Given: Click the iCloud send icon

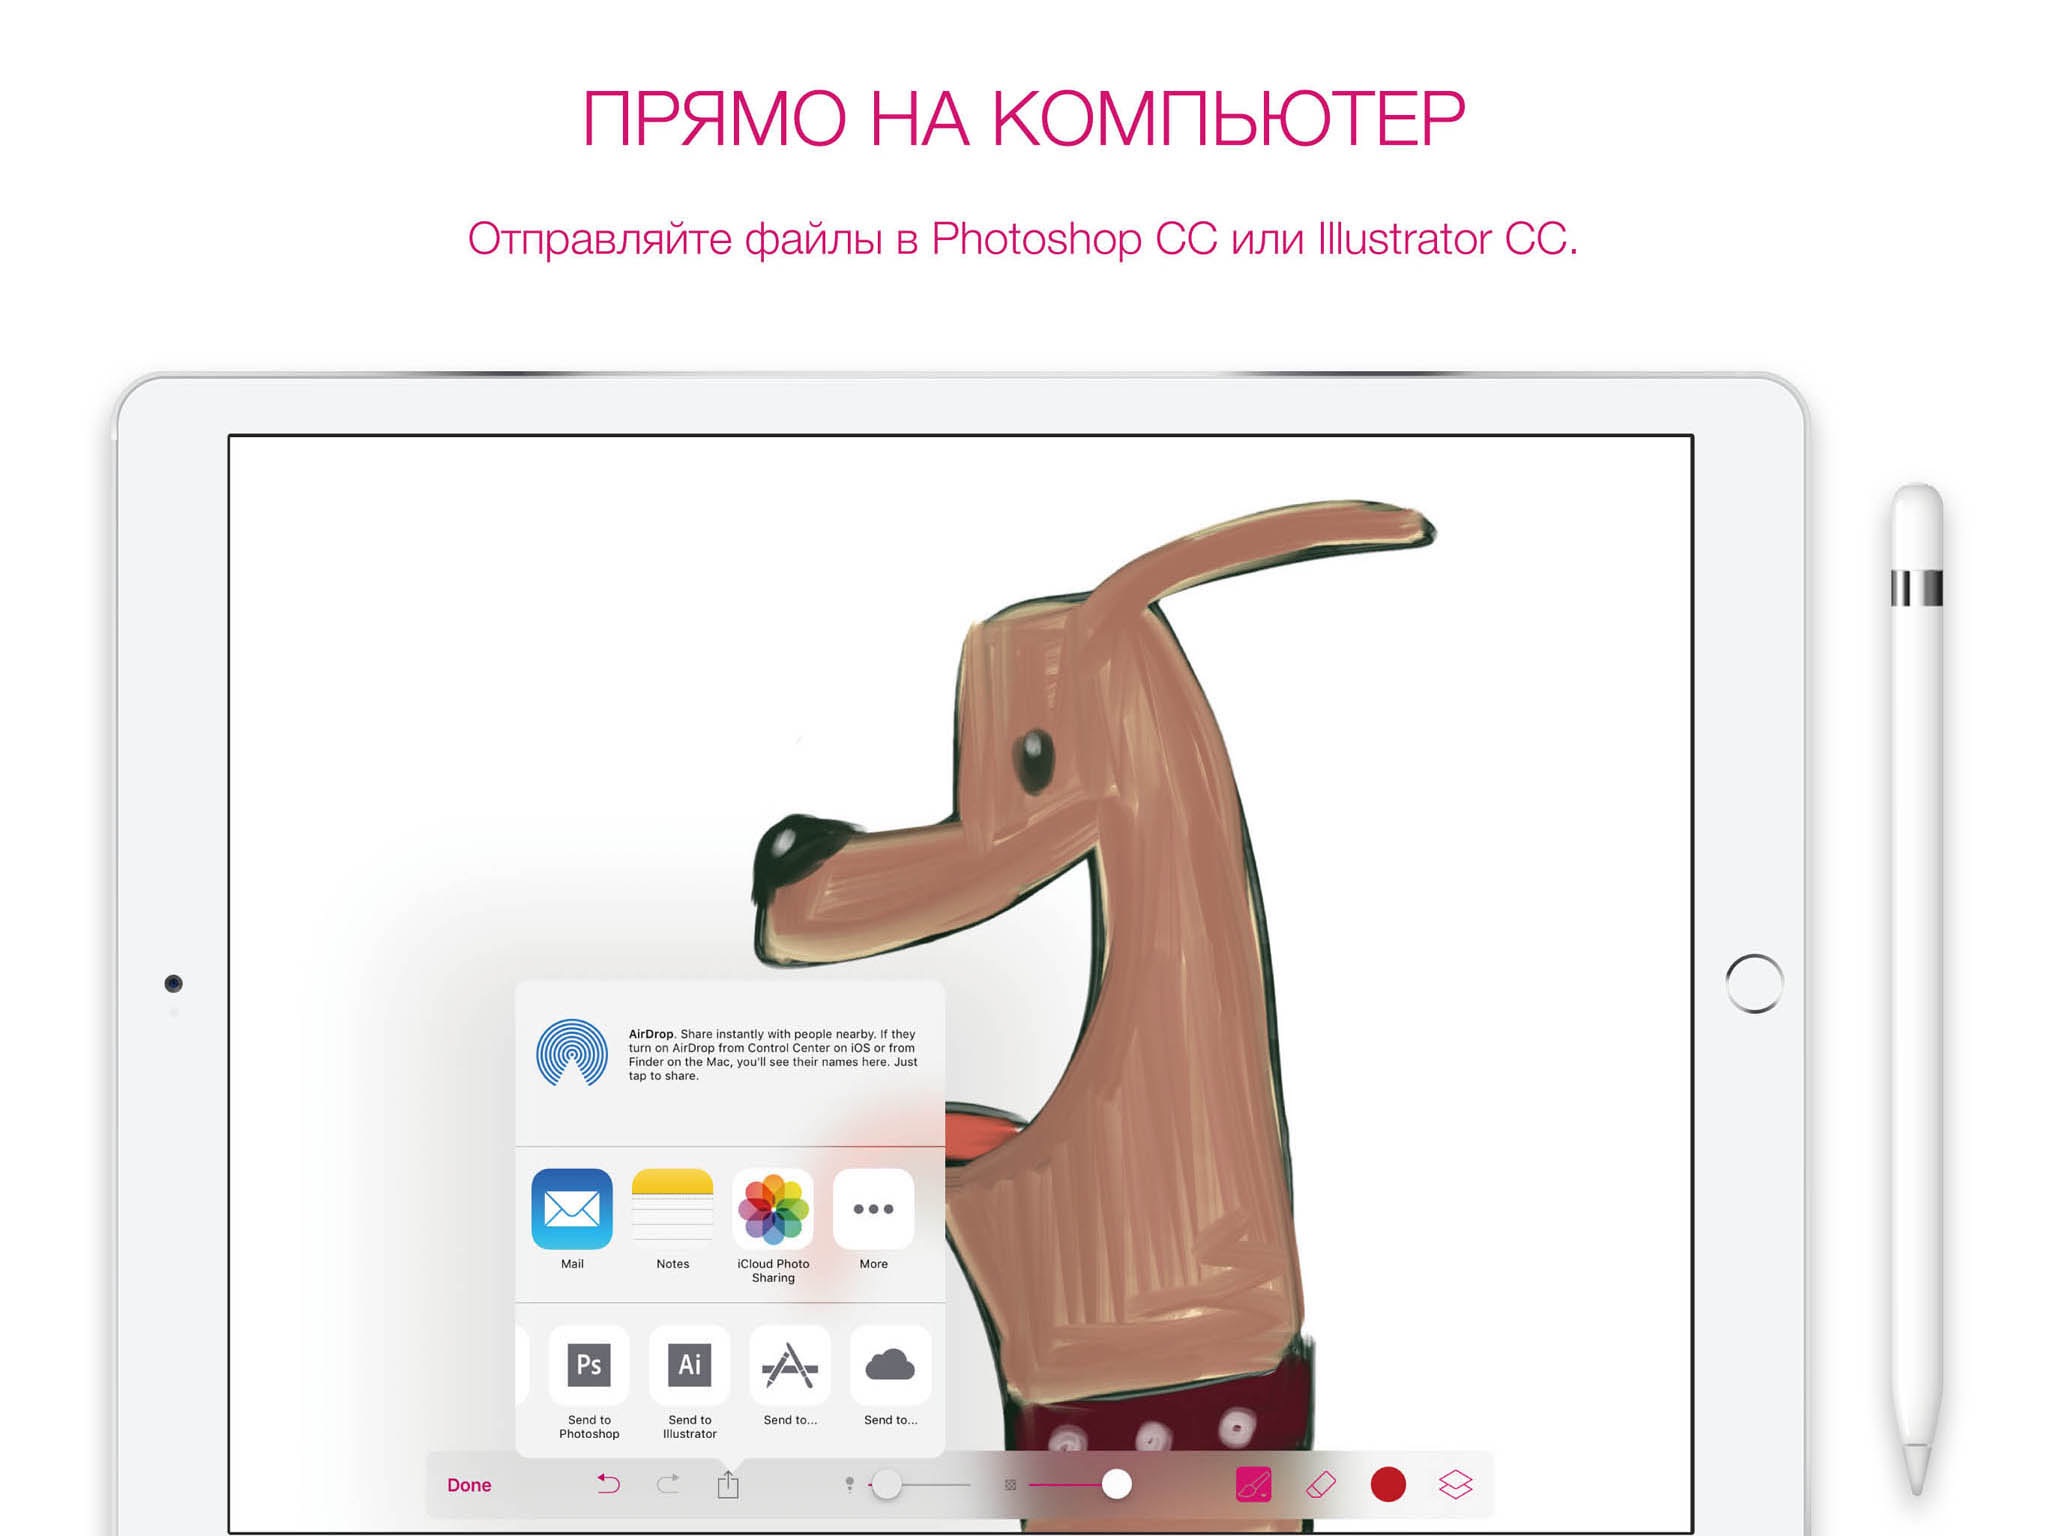Looking at the screenshot, I should [x=890, y=1370].
